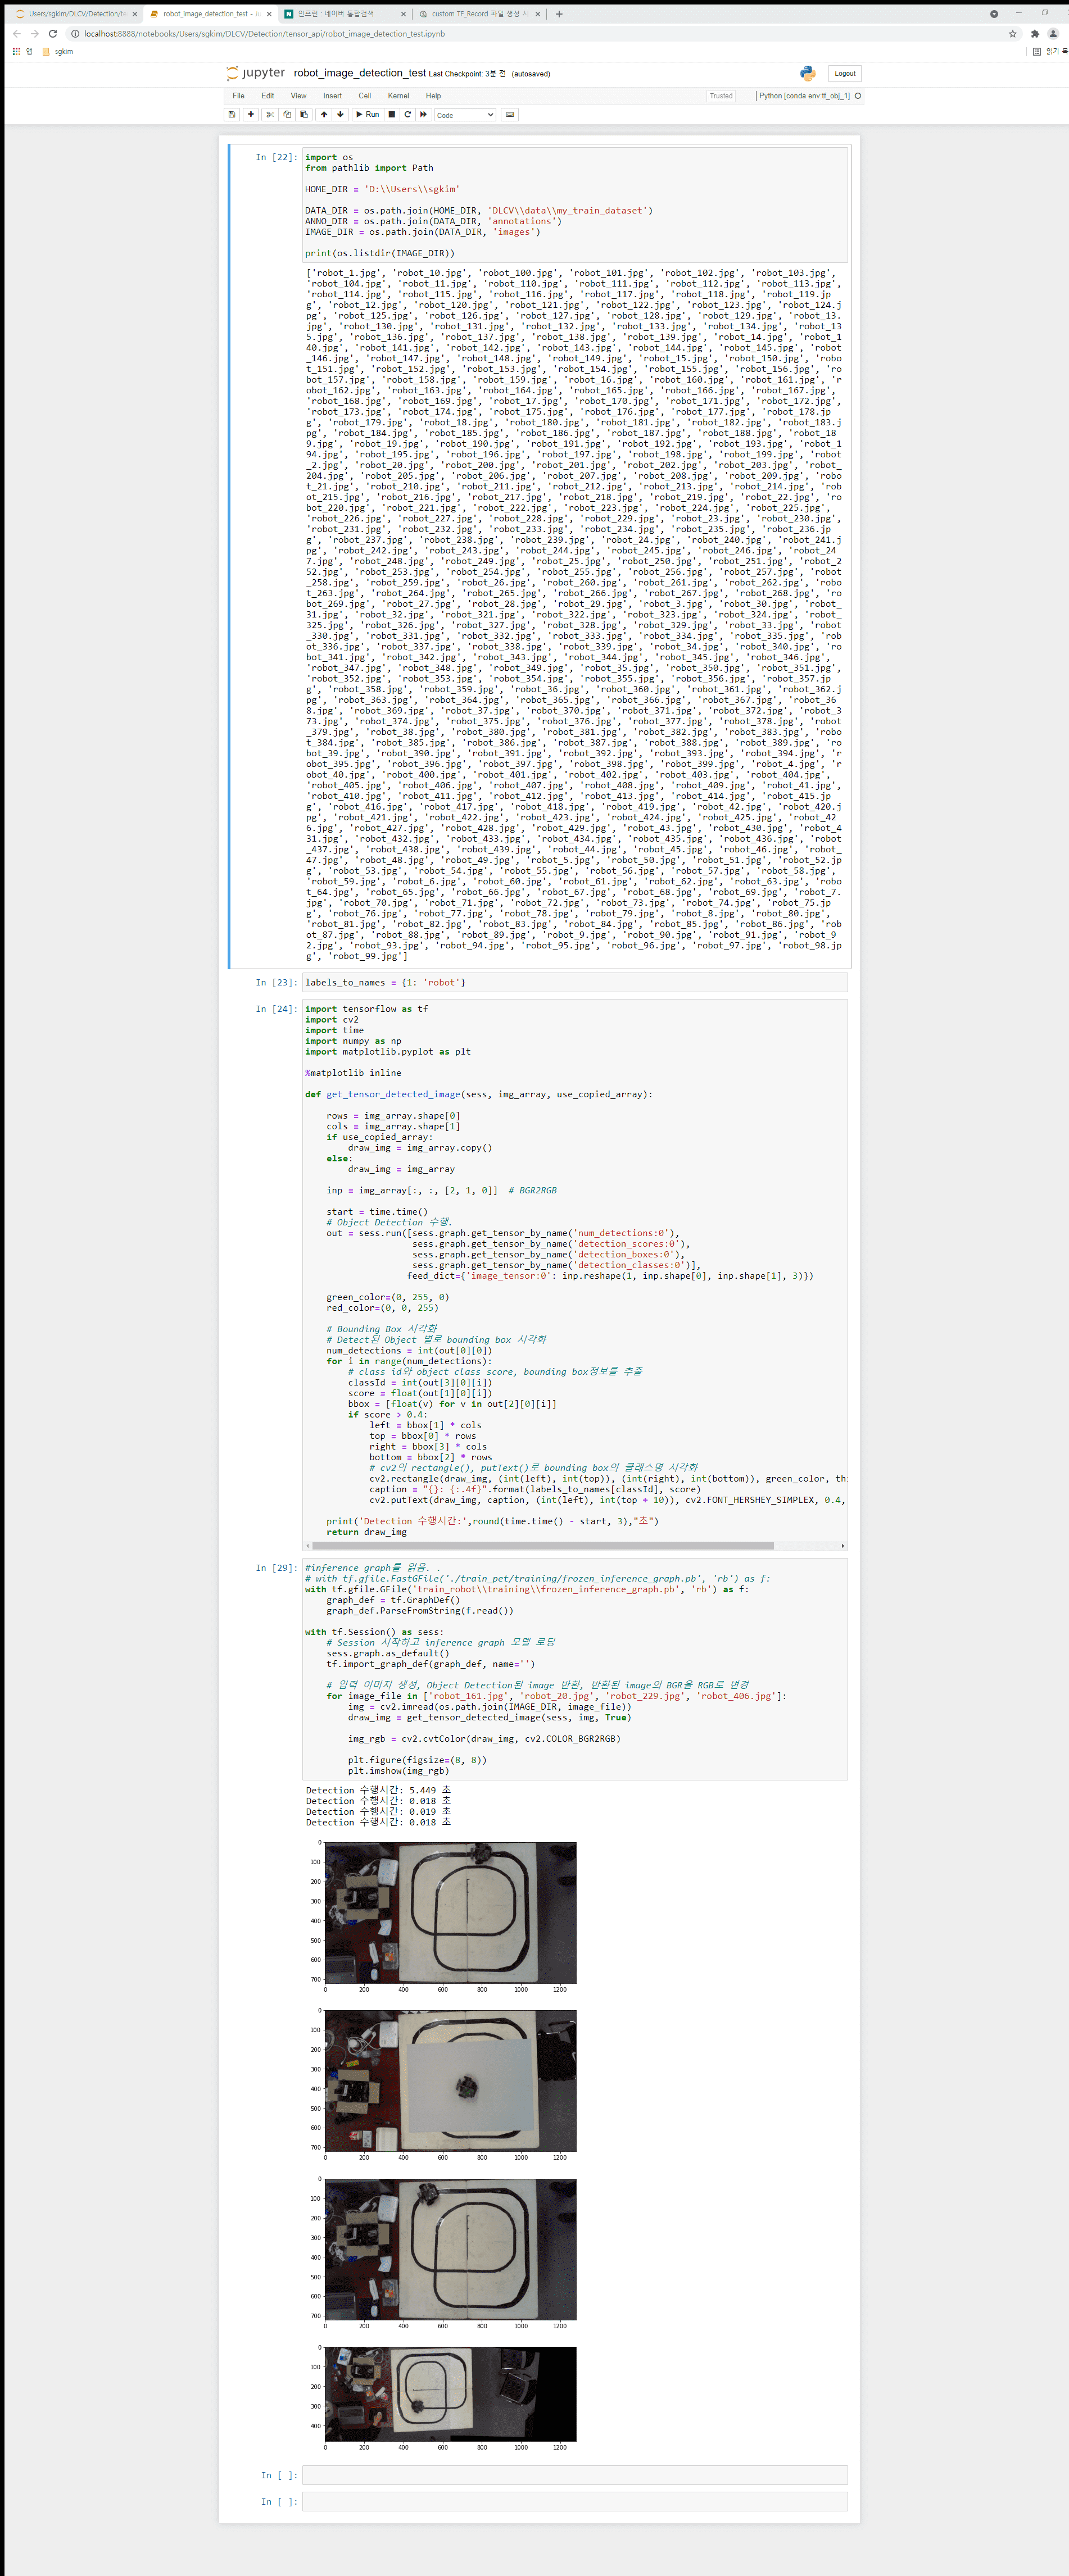1069x2576 pixels.
Task: Bookmark this page with the star icon
Action: tap(1012, 34)
